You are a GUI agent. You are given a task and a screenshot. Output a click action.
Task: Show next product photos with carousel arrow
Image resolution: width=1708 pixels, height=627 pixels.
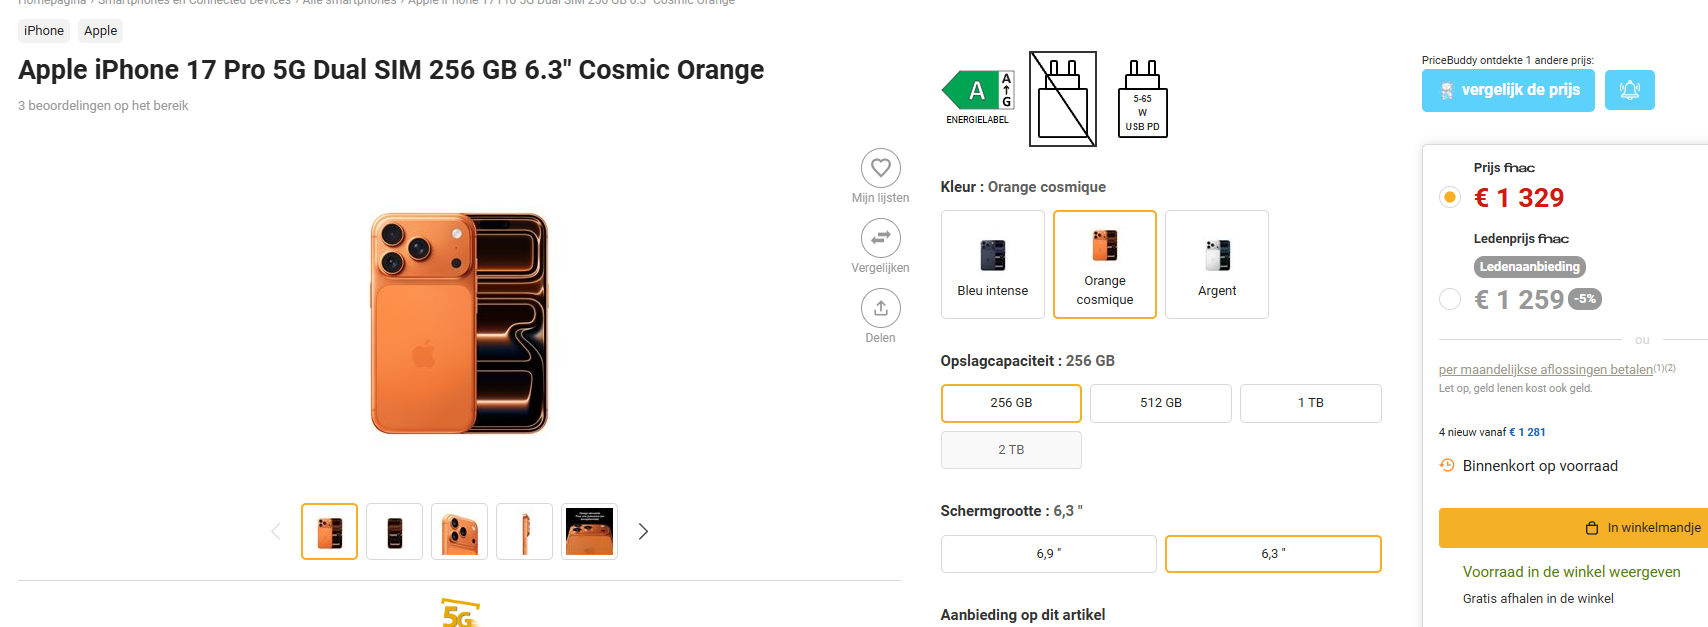pos(643,531)
